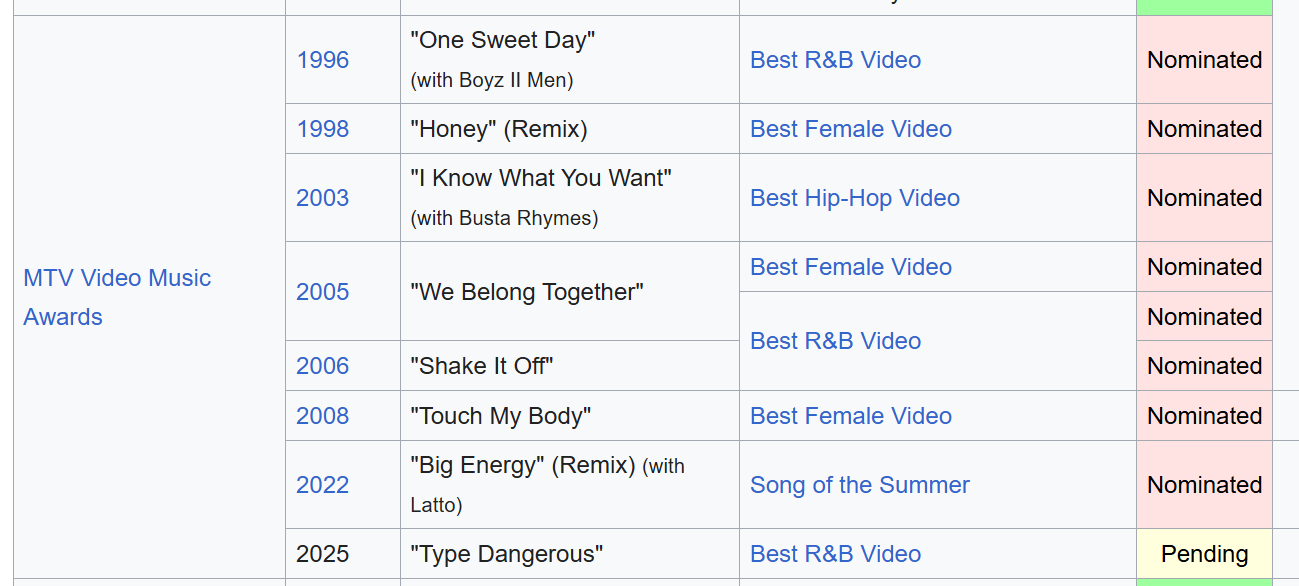Click Best R&B Video link for Type Dangerous
This screenshot has height=586, width=1299.
(x=835, y=554)
